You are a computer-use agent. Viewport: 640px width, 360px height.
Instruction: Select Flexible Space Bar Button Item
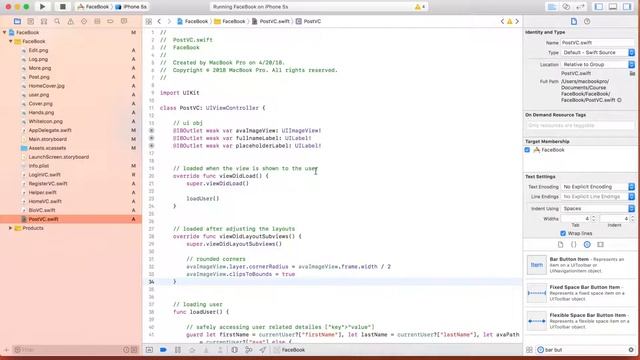(580, 321)
